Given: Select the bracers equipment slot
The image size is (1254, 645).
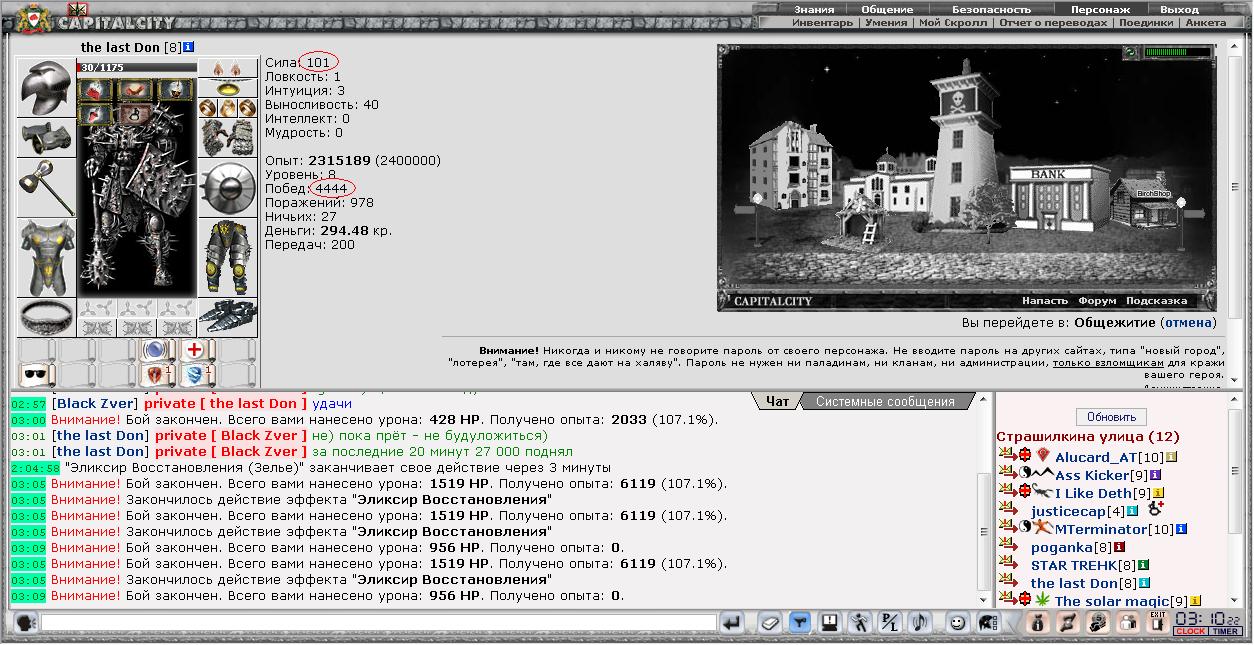Looking at the screenshot, I should (x=46, y=138).
